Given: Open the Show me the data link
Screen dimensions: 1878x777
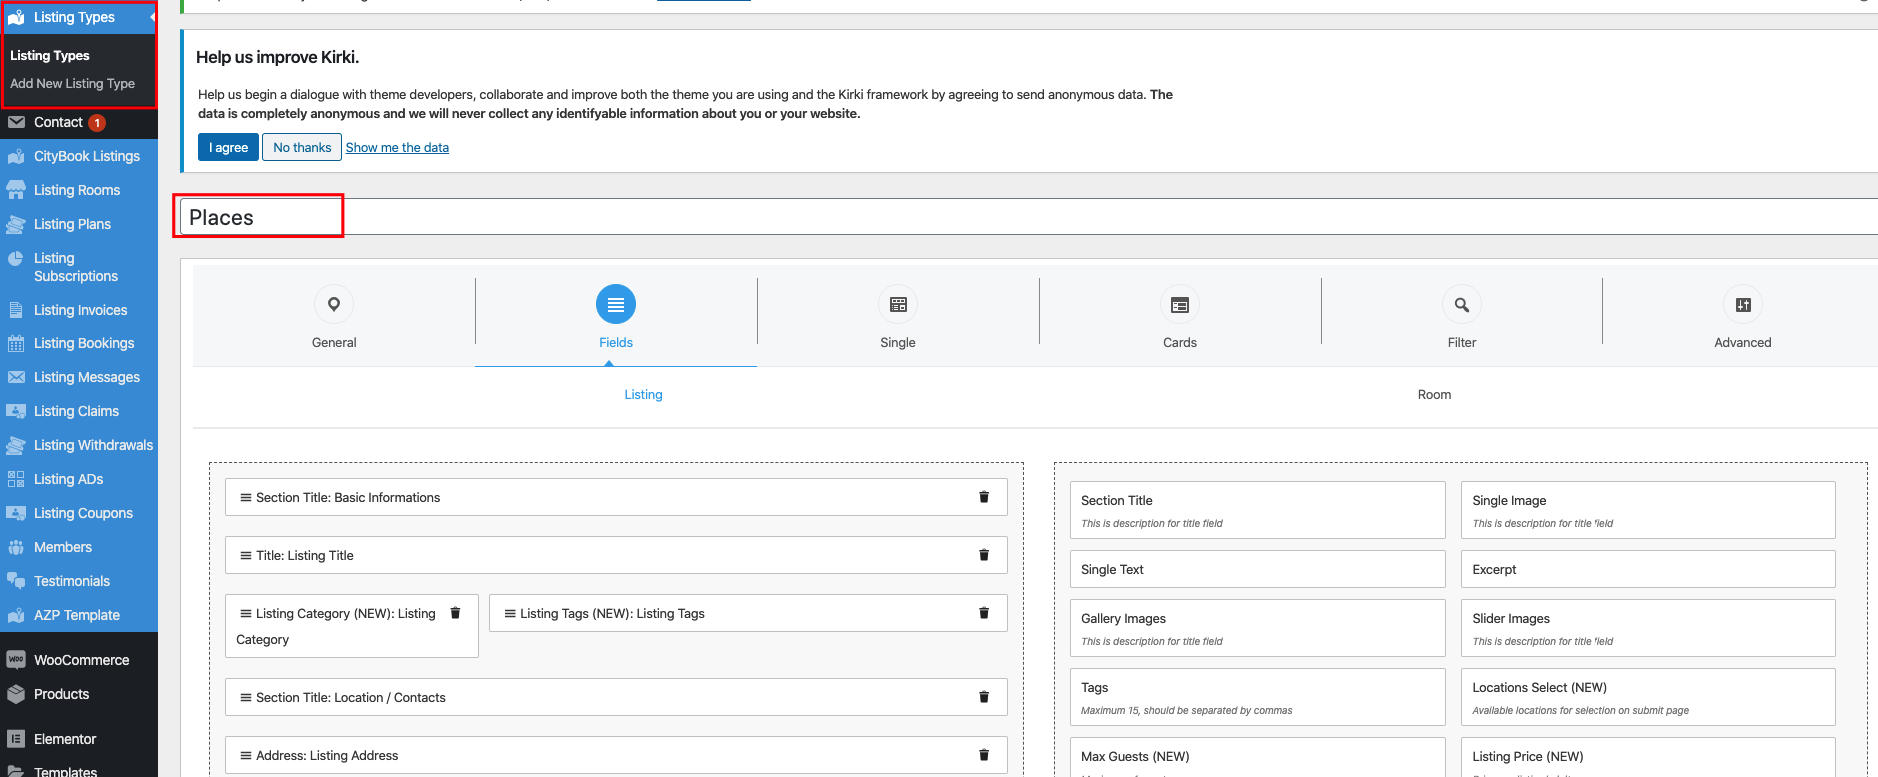Looking at the screenshot, I should pyautogui.click(x=397, y=147).
